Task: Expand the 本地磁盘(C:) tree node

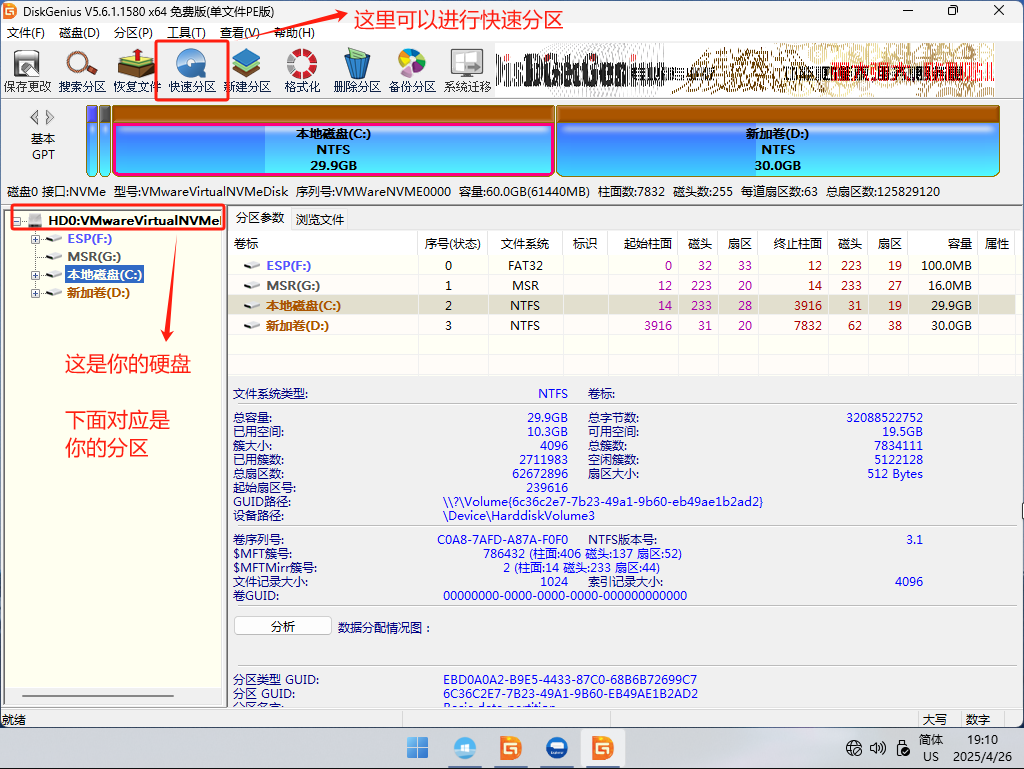Action: pyautogui.click(x=35, y=275)
